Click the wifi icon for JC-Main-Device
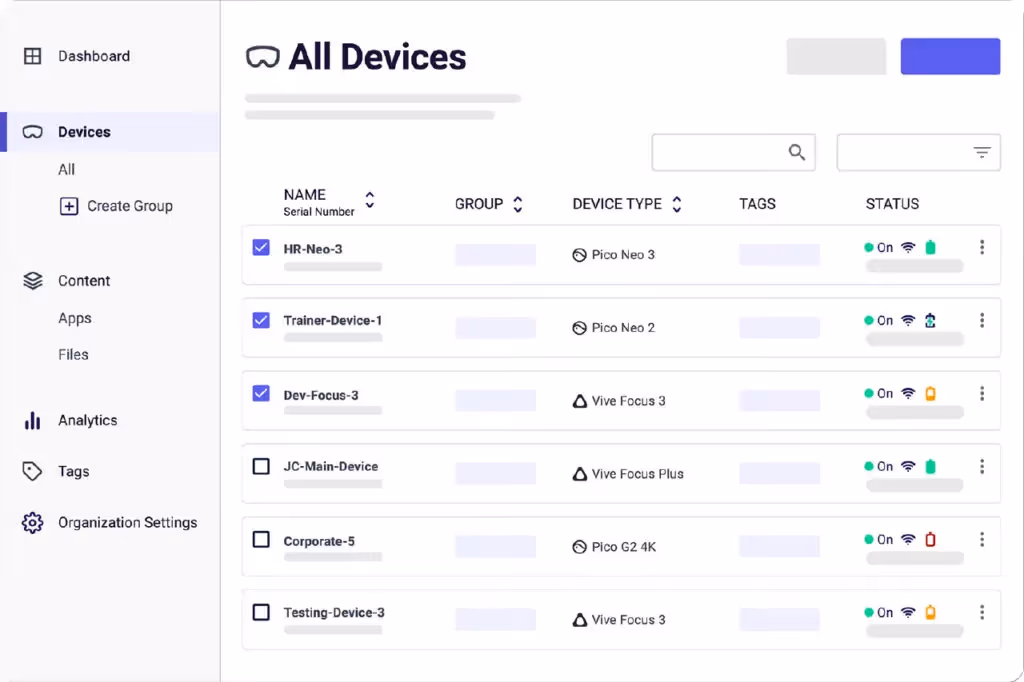The image size is (1024, 682). click(x=908, y=466)
